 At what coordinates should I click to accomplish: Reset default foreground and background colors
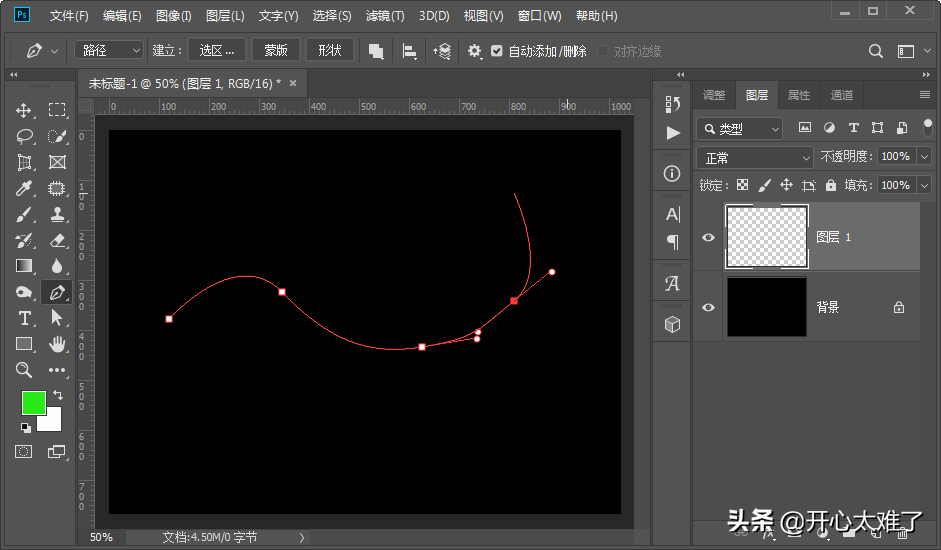click(x=26, y=428)
